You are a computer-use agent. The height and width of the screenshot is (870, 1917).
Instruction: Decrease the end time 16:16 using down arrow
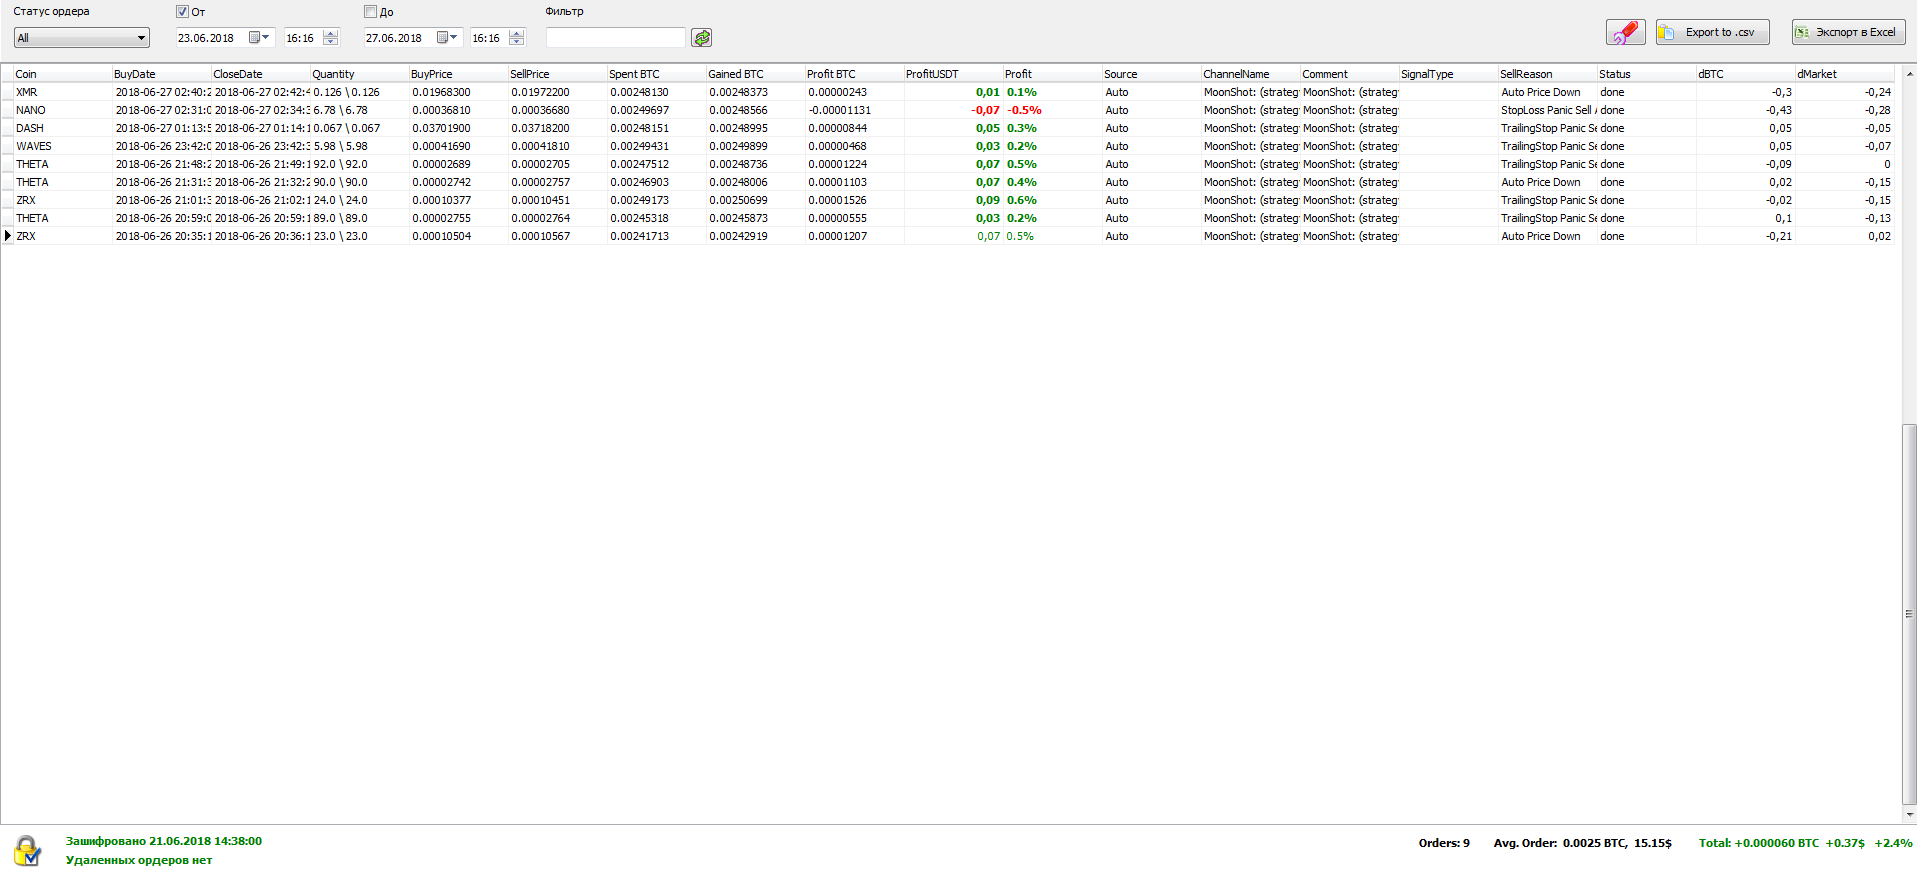click(x=517, y=42)
